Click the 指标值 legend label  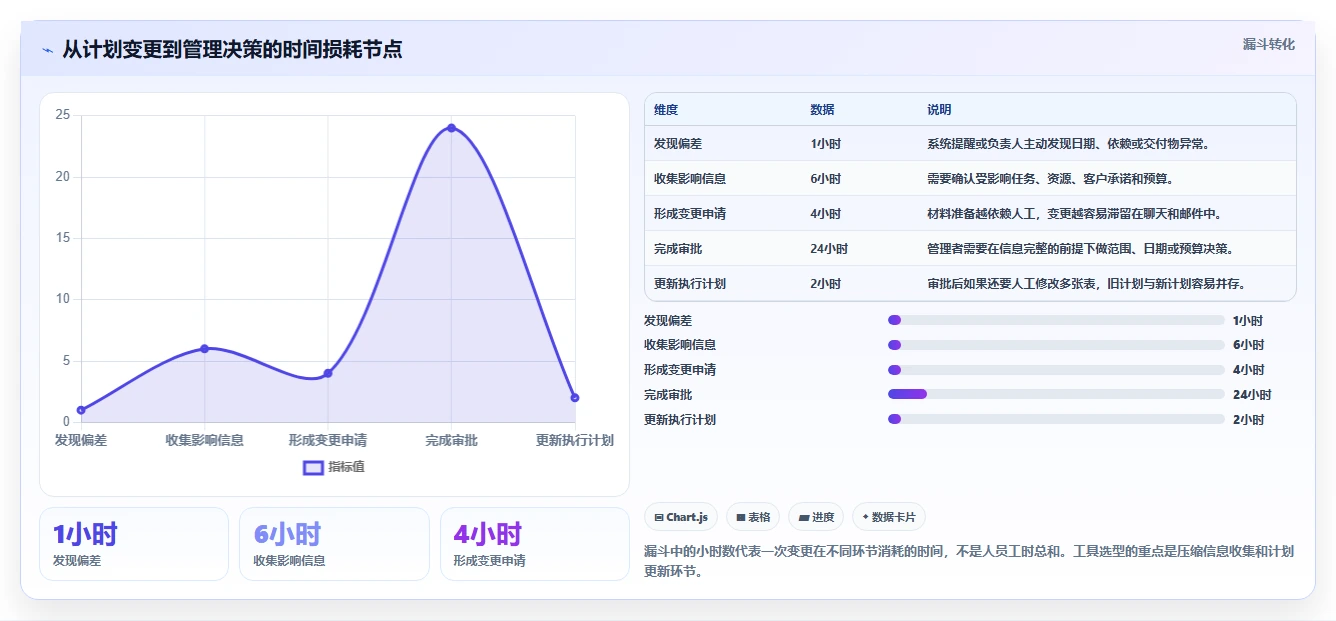346,467
